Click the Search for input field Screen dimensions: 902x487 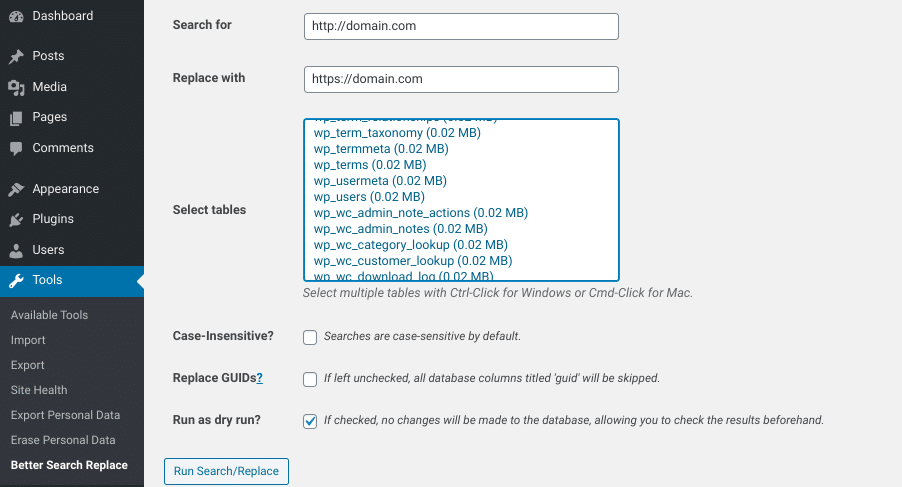pyautogui.click(x=461, y=26)
